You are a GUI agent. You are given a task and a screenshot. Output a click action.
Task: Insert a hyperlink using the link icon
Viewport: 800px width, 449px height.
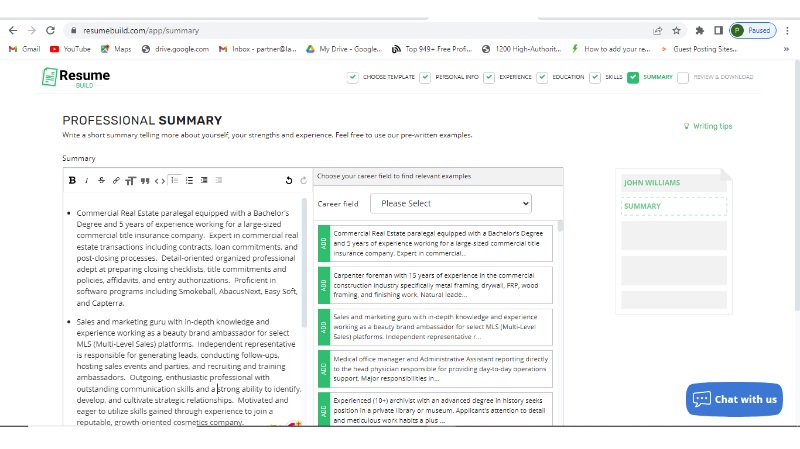(116, 180)
